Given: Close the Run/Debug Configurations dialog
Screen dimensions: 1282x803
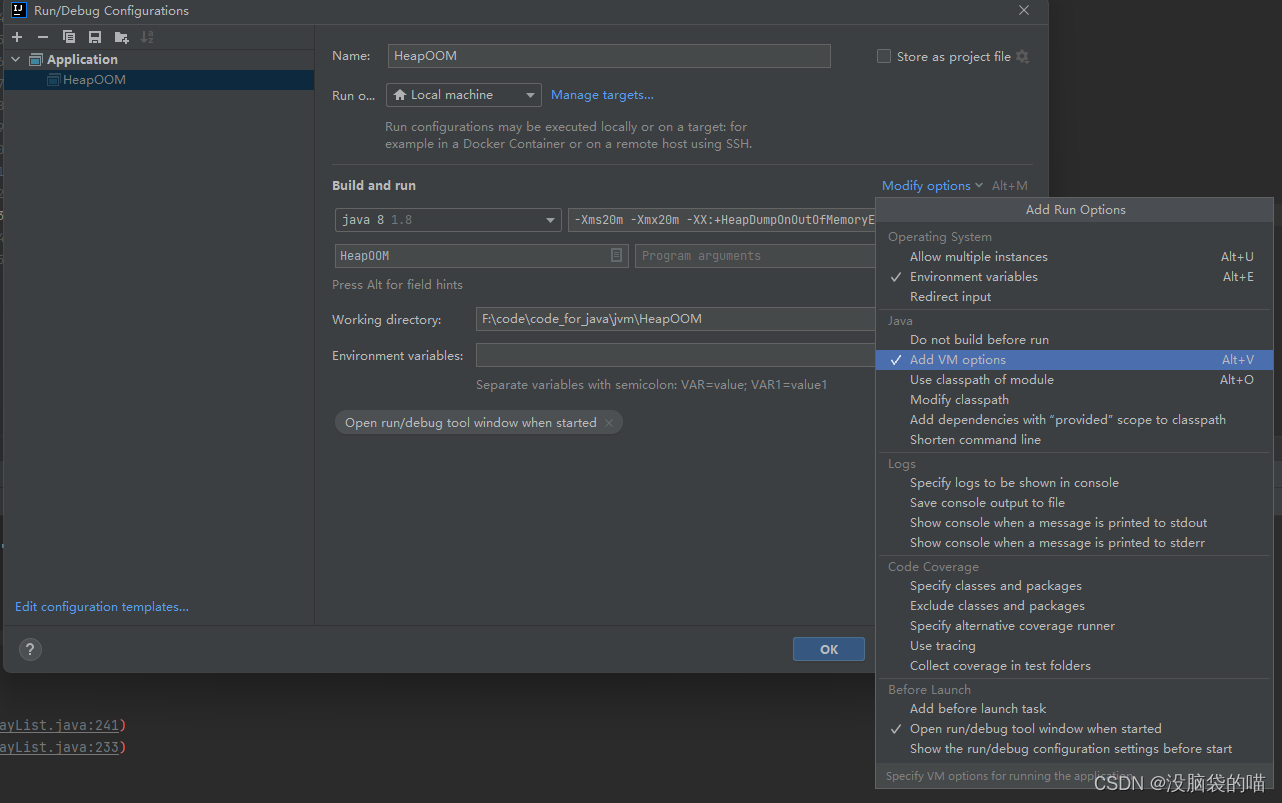Looking at the screenshot, I should tap(1024, 10).
